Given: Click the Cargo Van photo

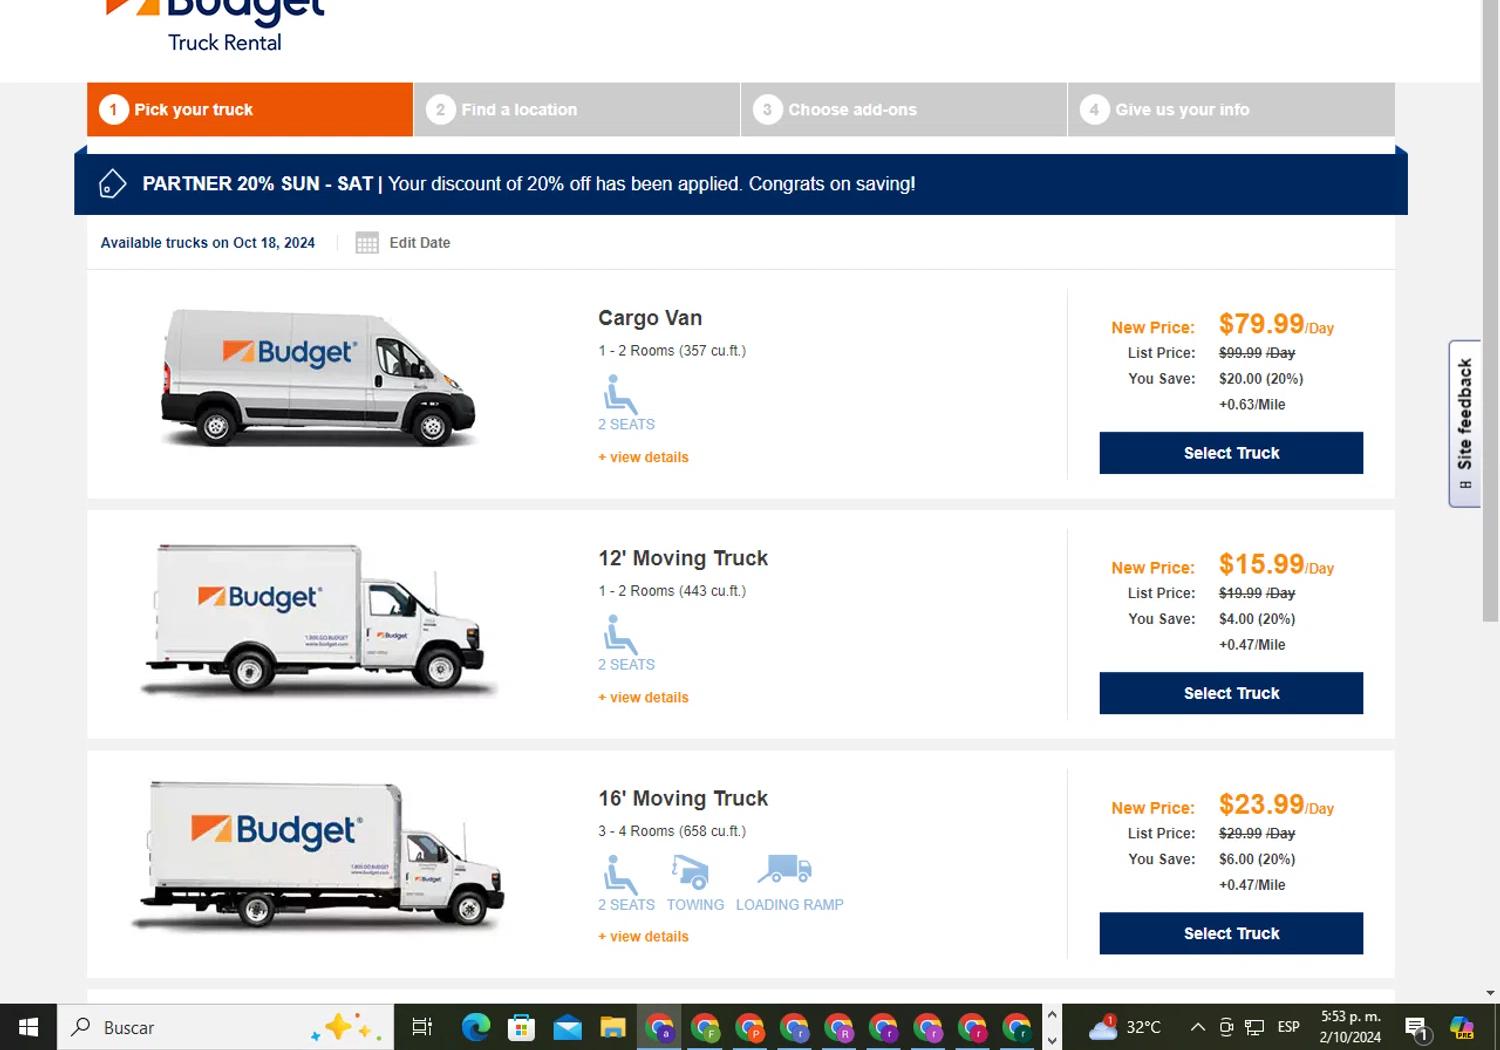Looking at the screenshot, I should pyautogui.click(x=318, y=378).
